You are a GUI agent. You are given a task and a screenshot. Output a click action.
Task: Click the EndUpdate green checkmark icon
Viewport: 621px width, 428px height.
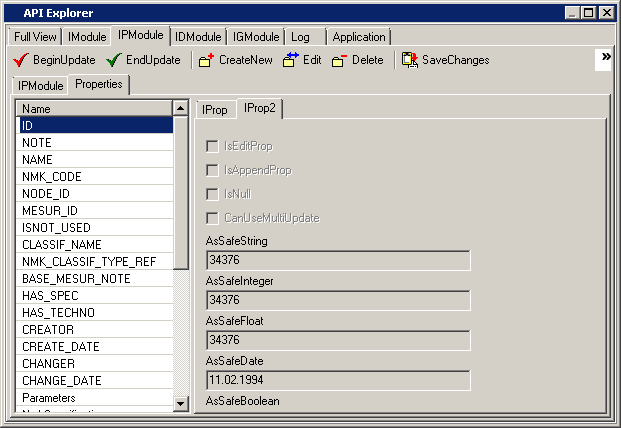click(x=114, y=60)
